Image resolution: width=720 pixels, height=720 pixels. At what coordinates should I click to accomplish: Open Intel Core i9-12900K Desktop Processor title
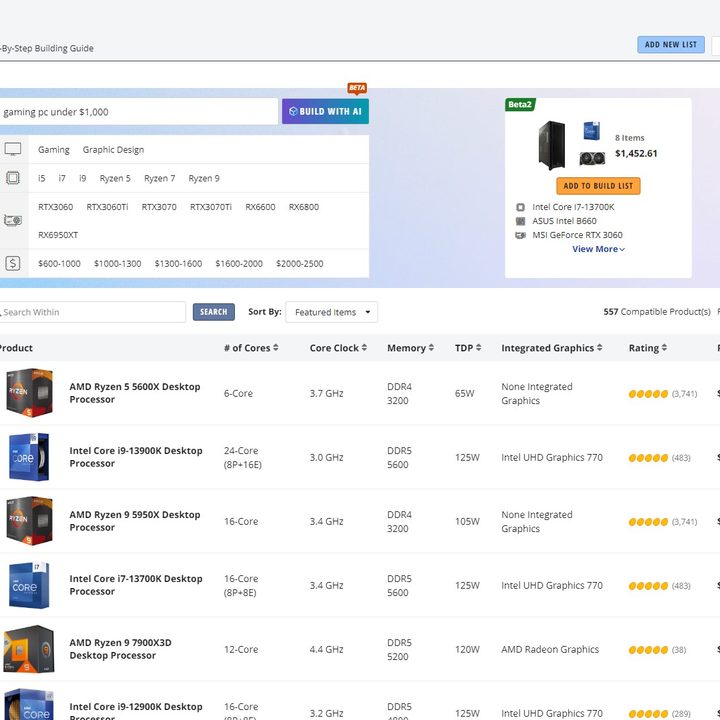click(136, 711)
